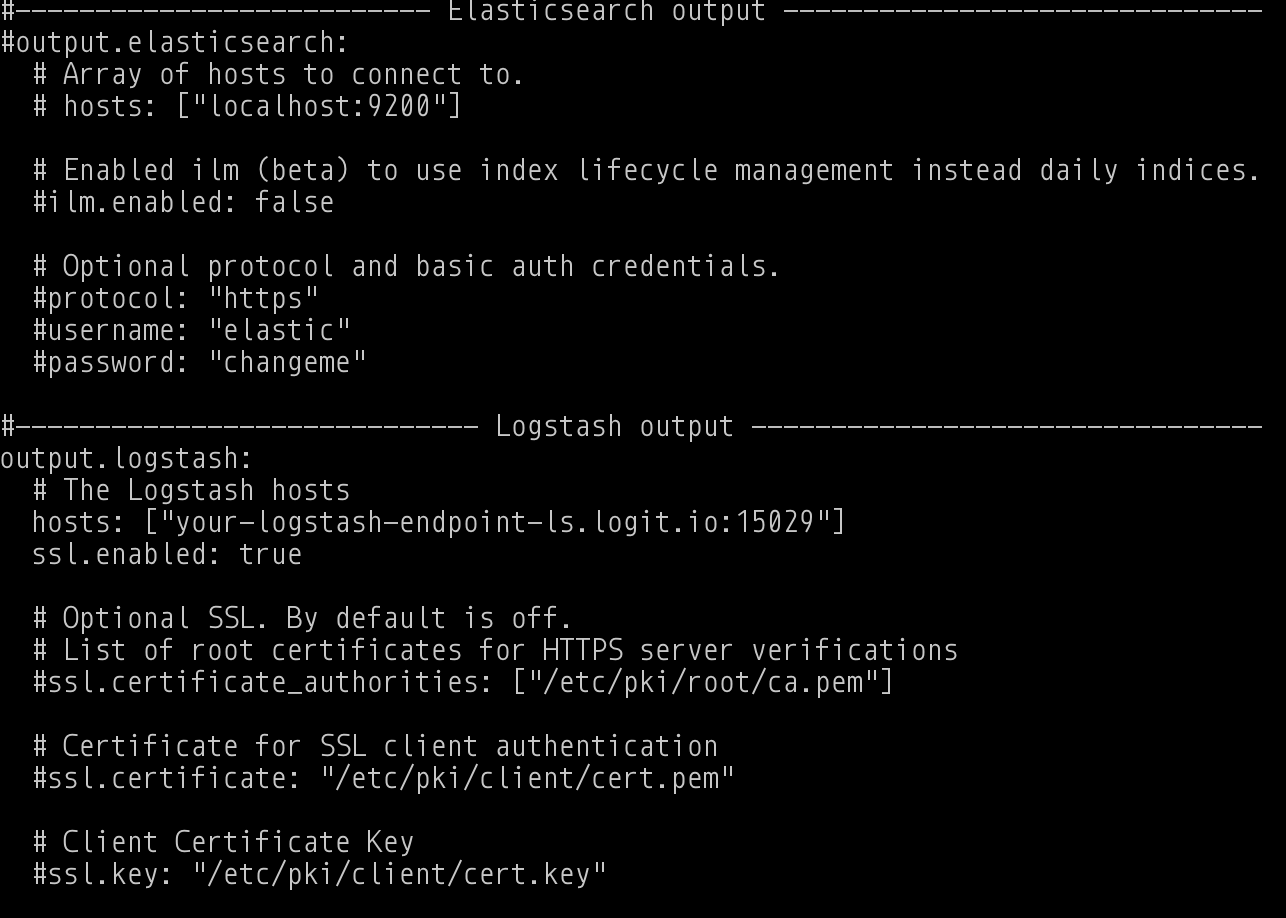This screenshot has width=1286, height=918.
Task: Click the commented hosts "localhost:9200" value
Action: 319,106
